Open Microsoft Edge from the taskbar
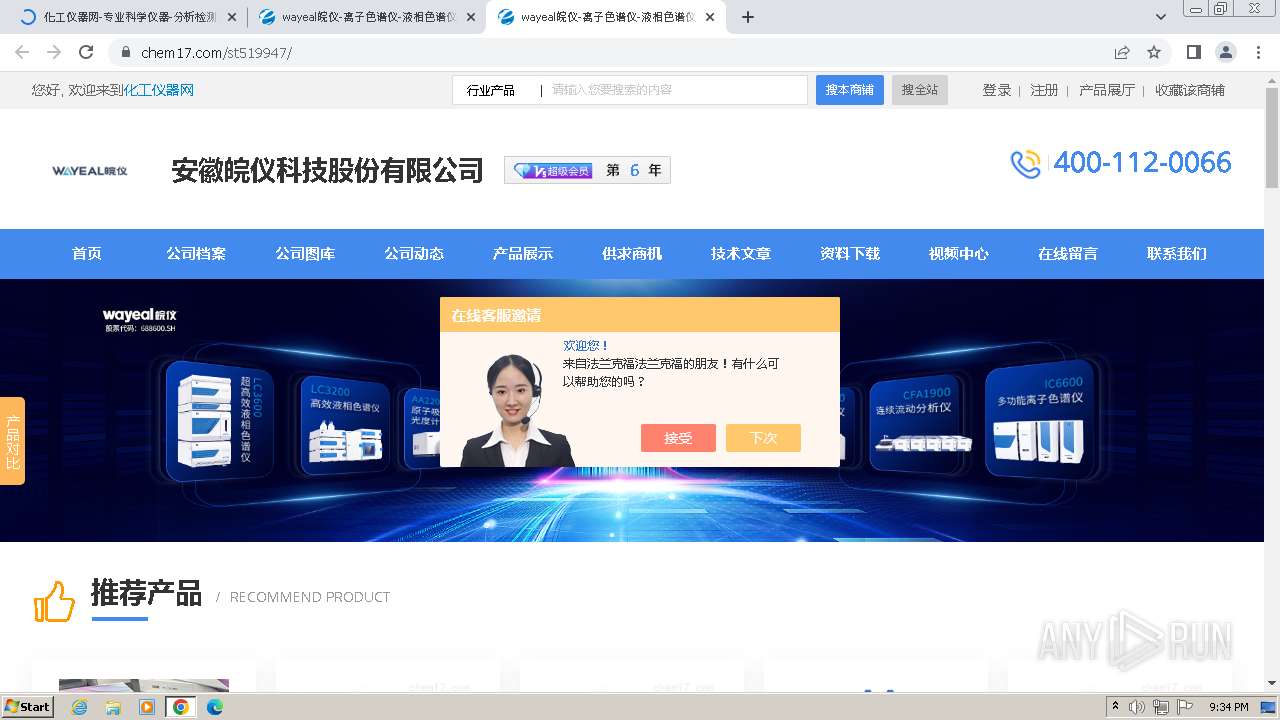Viewport: 1280px width, 720px height. (215, 707)
